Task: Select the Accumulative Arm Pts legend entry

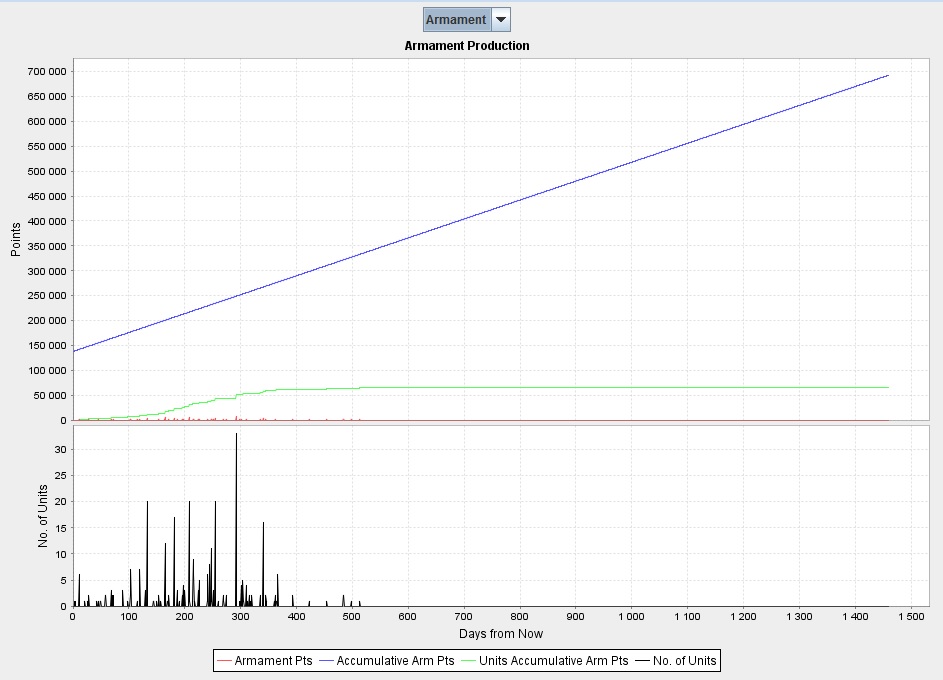Action: tap(395, 661)
